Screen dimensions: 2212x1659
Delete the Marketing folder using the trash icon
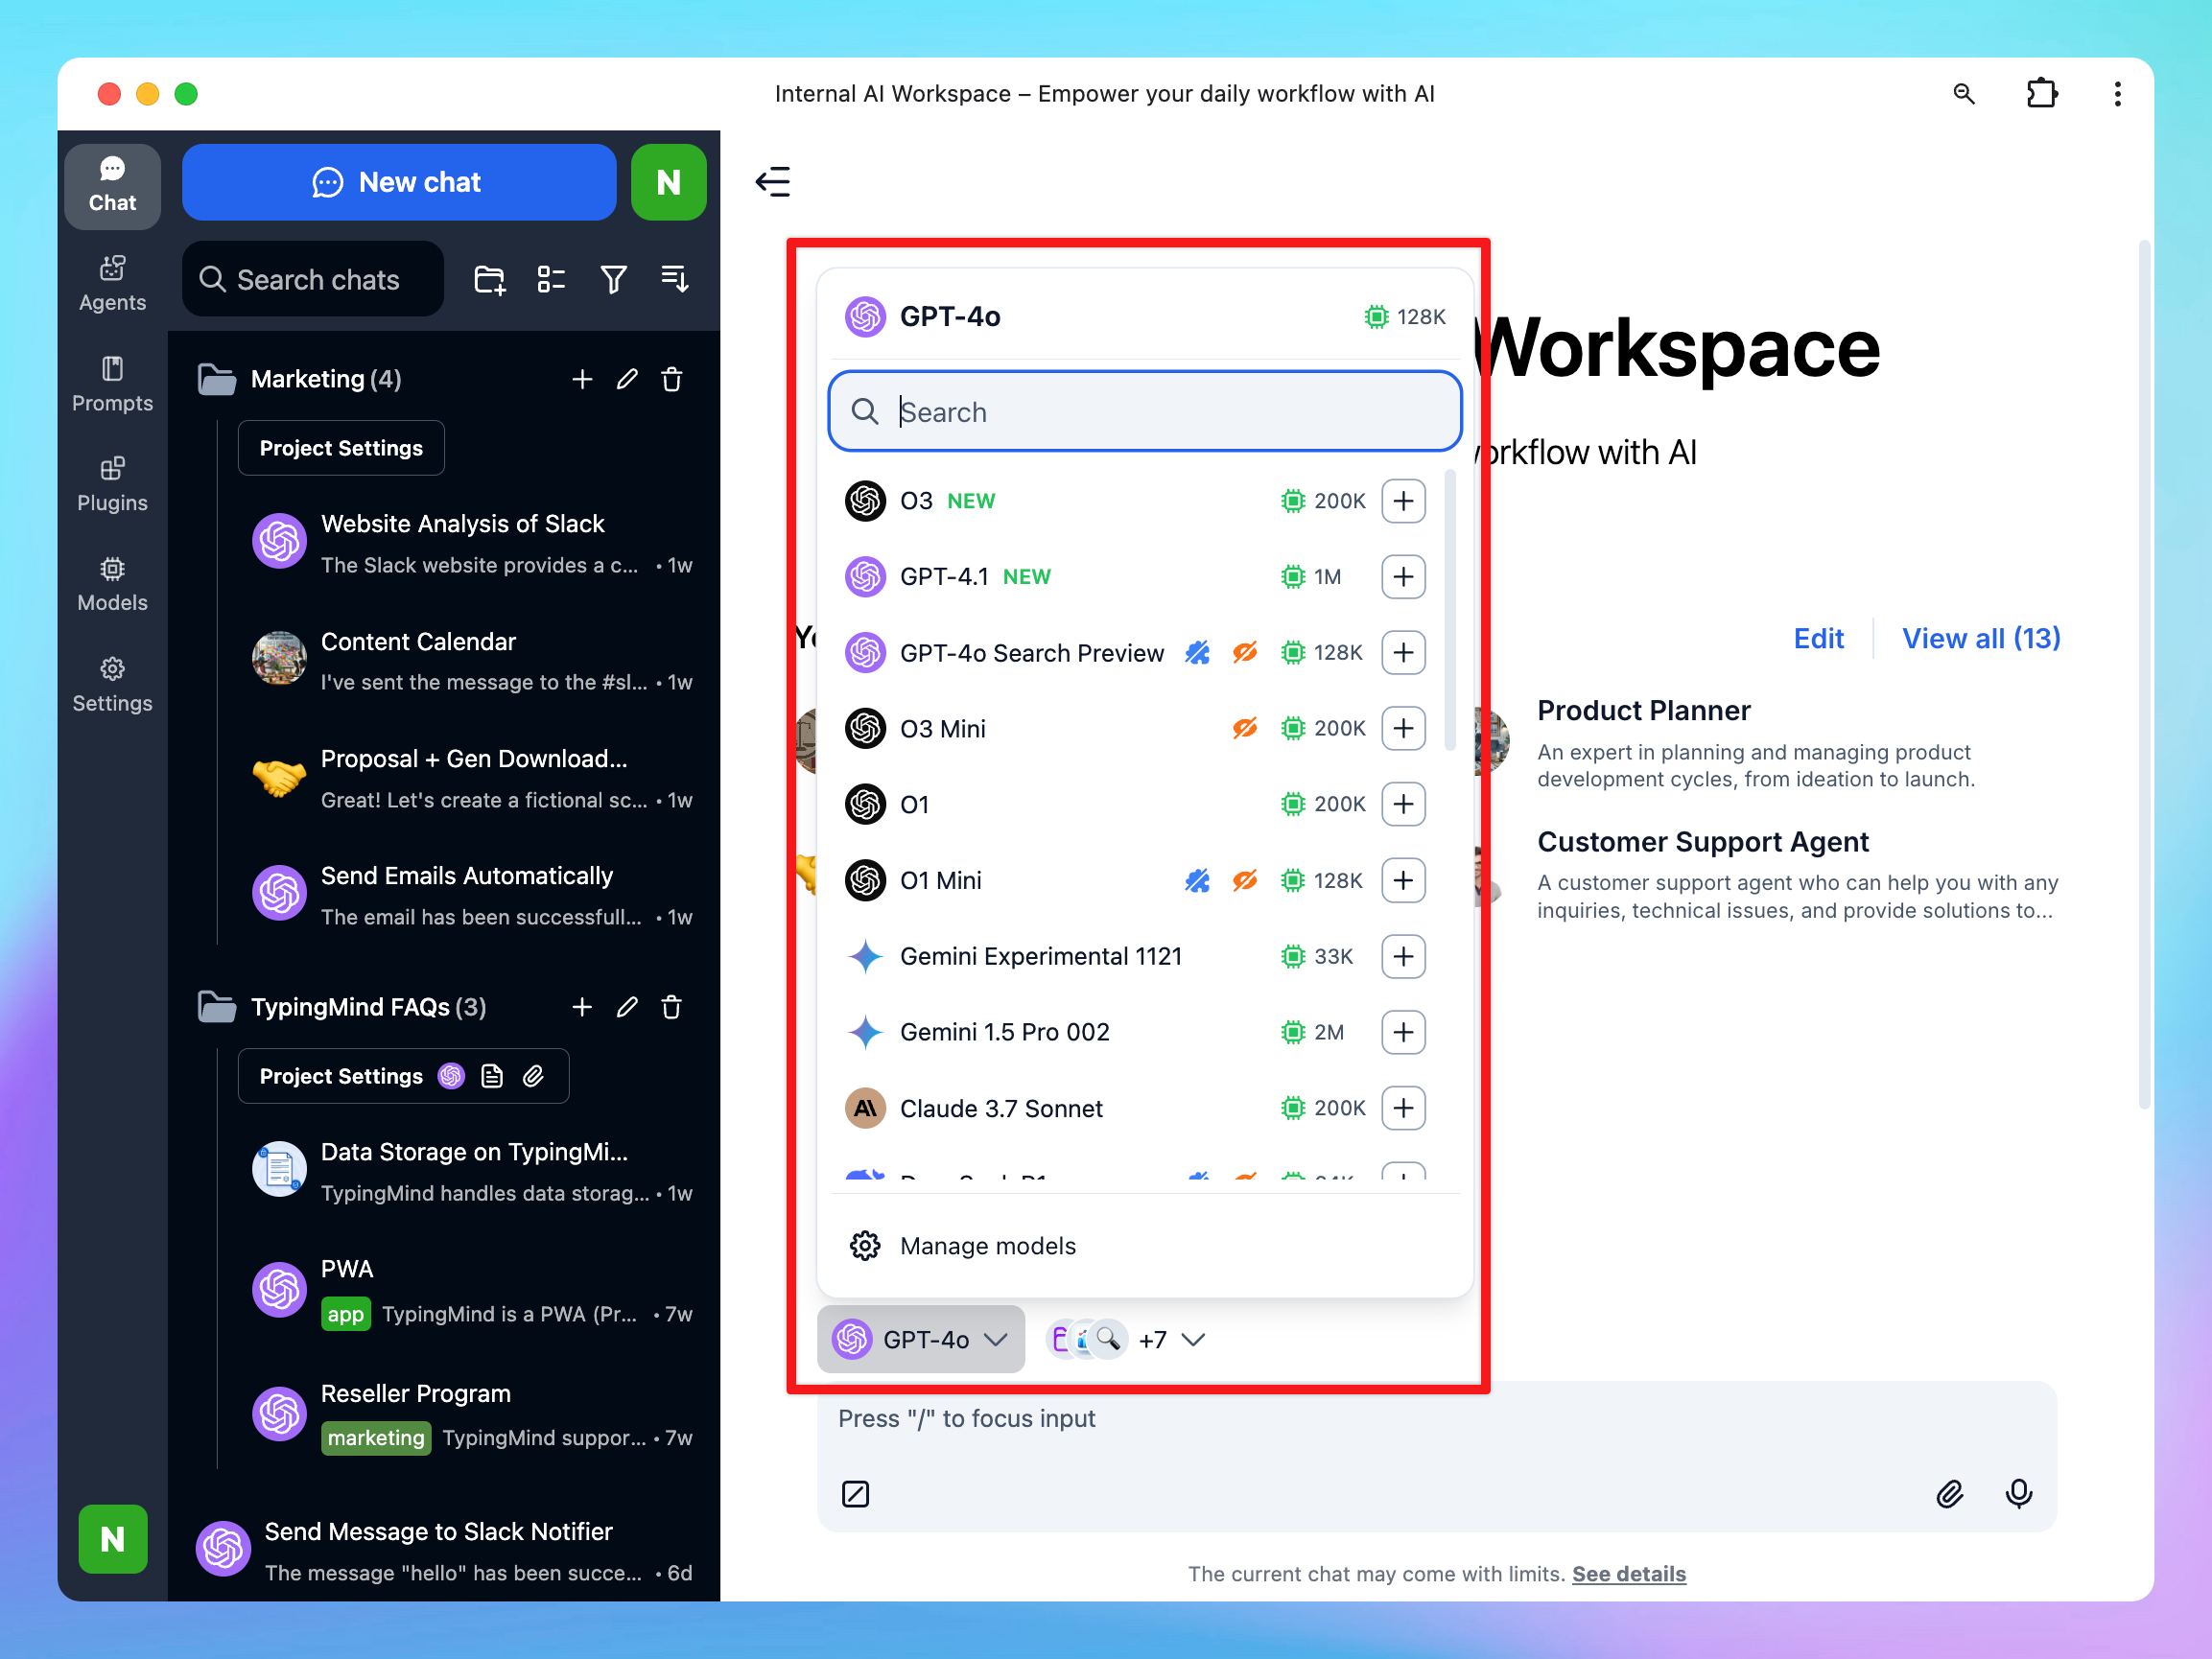pyautogui.click(x=672, y=380)
